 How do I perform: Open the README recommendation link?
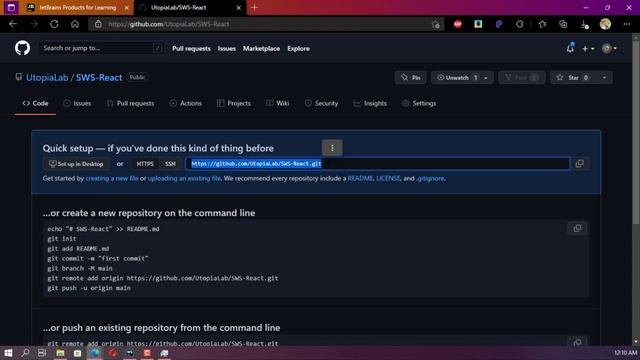pos(360,178)
